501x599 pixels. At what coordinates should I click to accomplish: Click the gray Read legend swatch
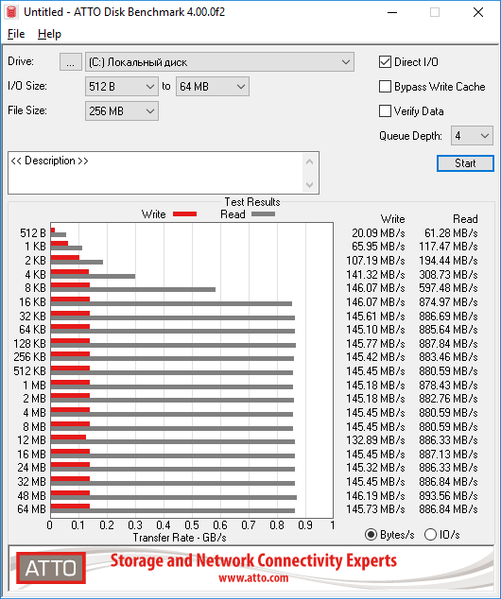[263, 214]
